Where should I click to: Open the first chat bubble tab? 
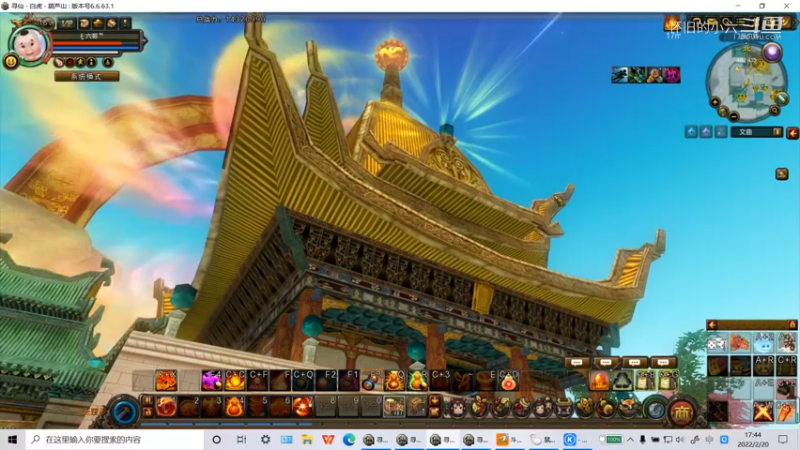(577, 362)
